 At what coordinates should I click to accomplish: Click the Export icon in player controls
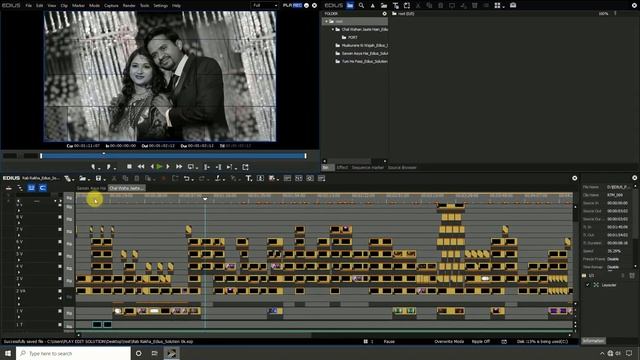(x=245, y=167)
